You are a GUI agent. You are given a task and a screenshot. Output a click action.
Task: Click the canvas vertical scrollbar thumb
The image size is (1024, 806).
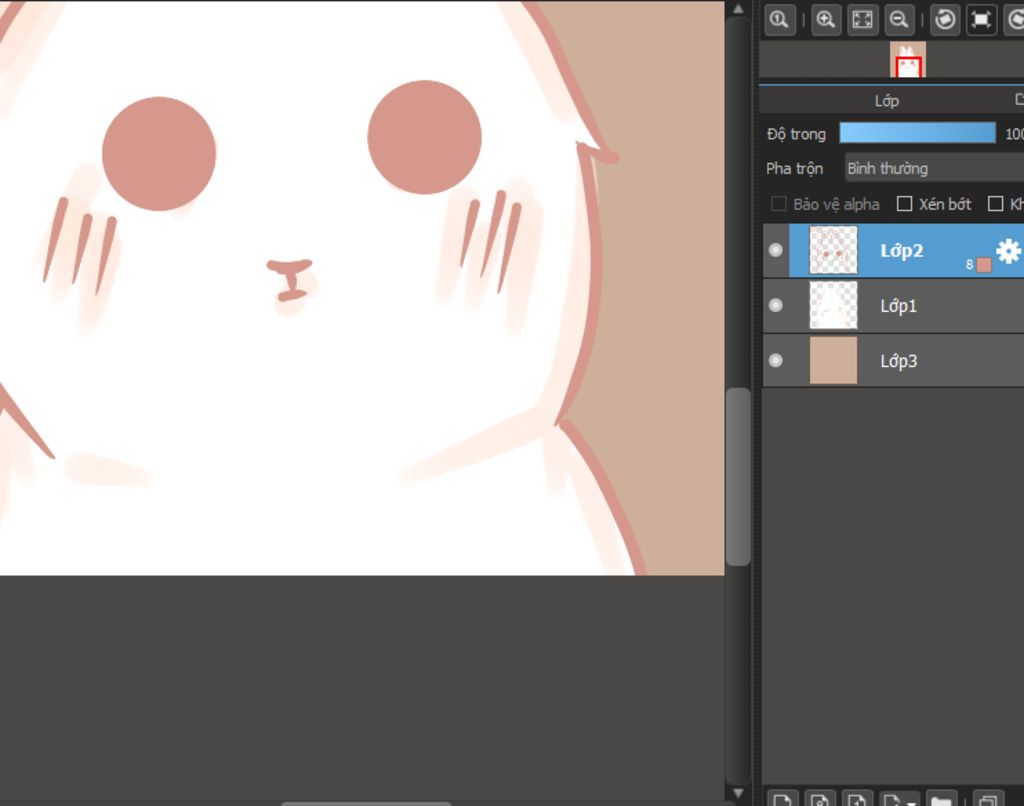point(738,477)
